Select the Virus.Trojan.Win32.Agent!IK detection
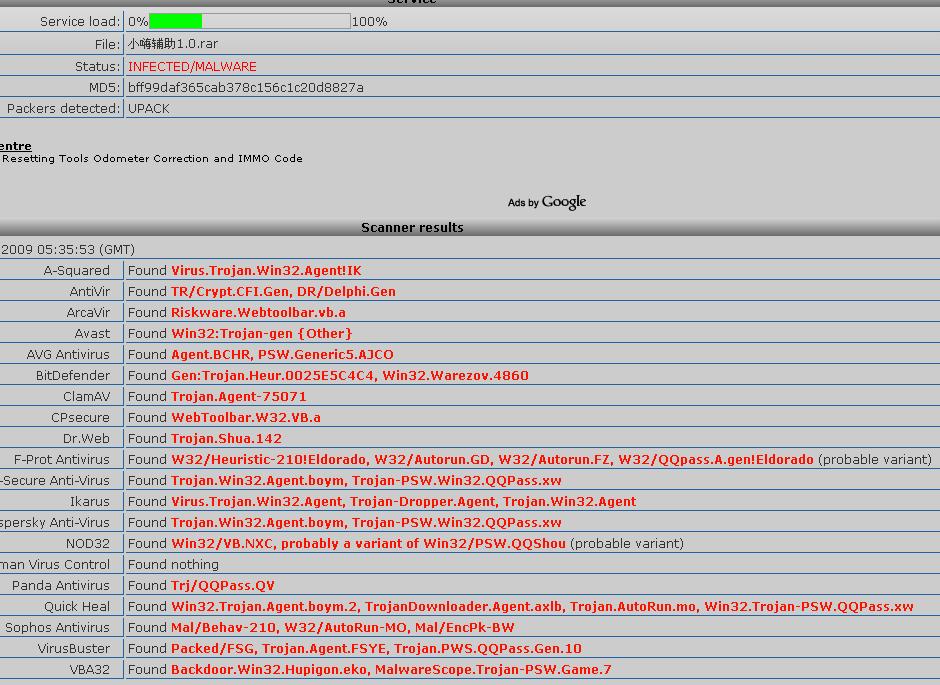This screenshot has height=685, width=940. point(266,270)
